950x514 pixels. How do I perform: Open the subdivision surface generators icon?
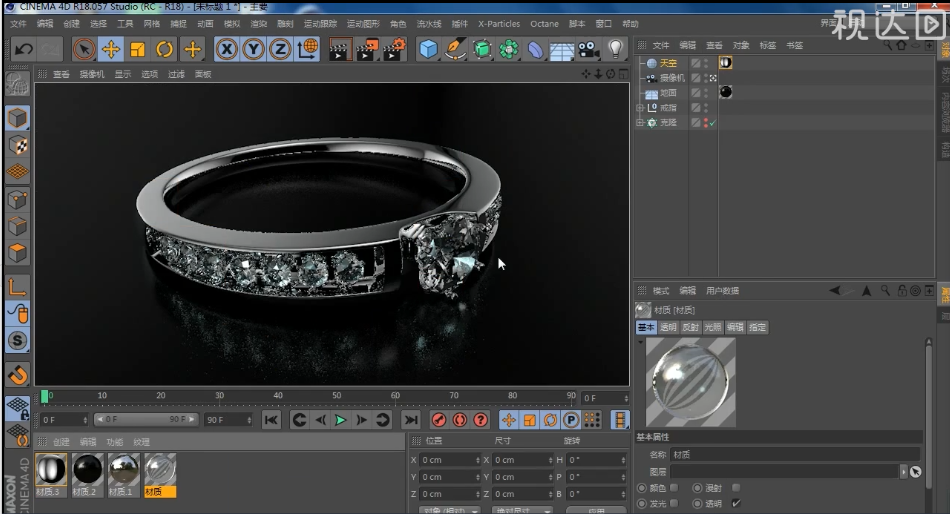[x=482, y=49]
